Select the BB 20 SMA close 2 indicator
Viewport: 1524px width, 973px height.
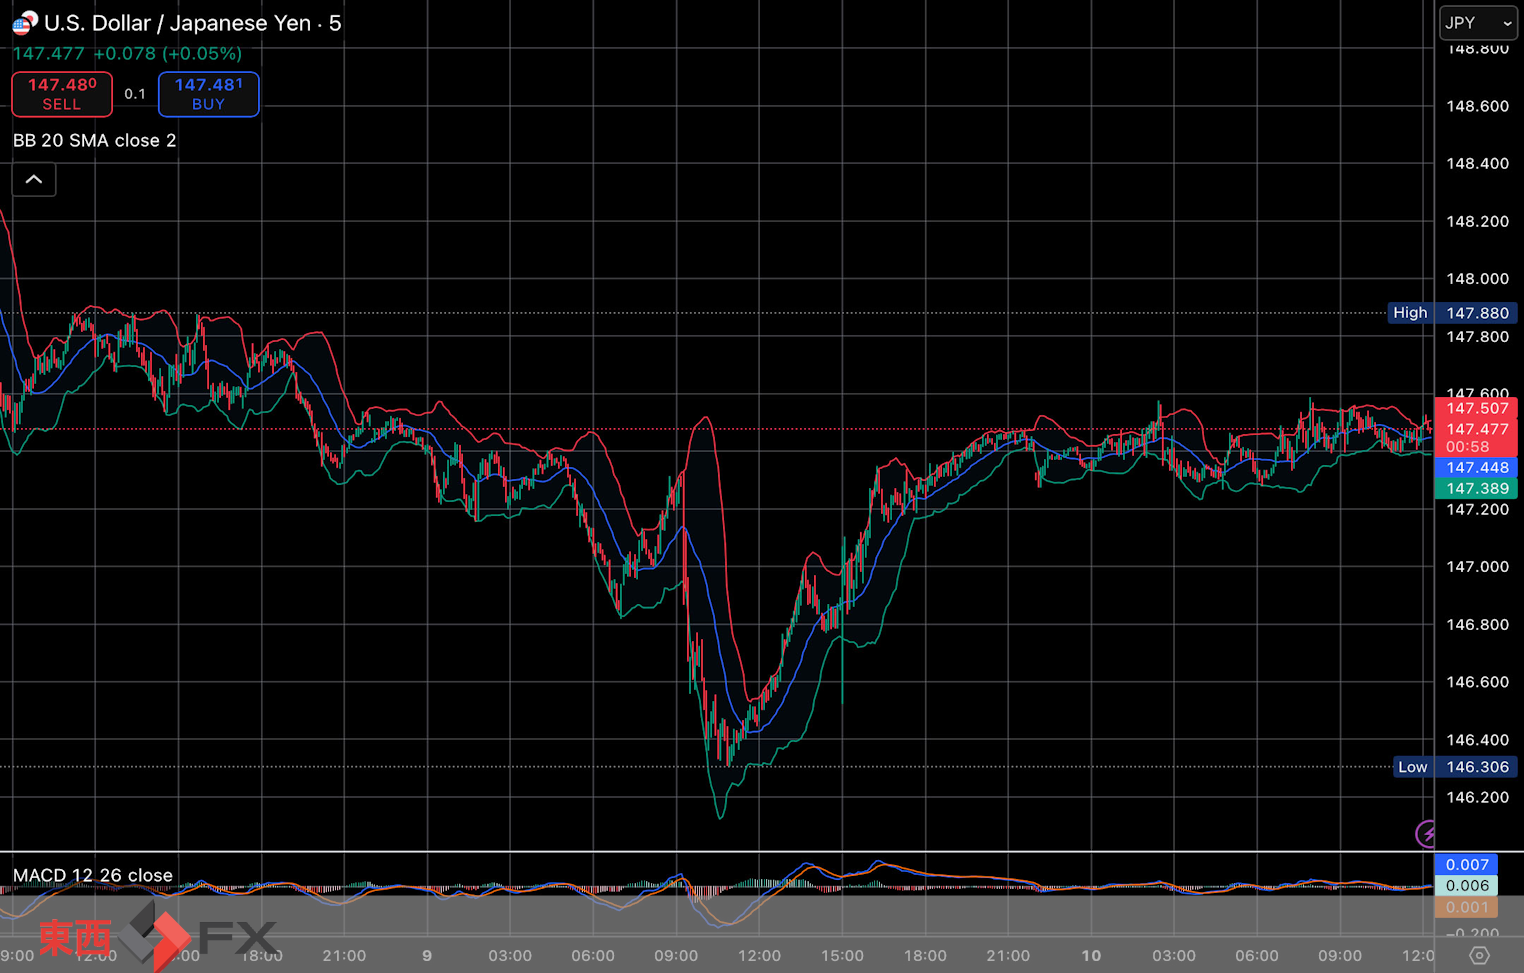tap(95, 141)
